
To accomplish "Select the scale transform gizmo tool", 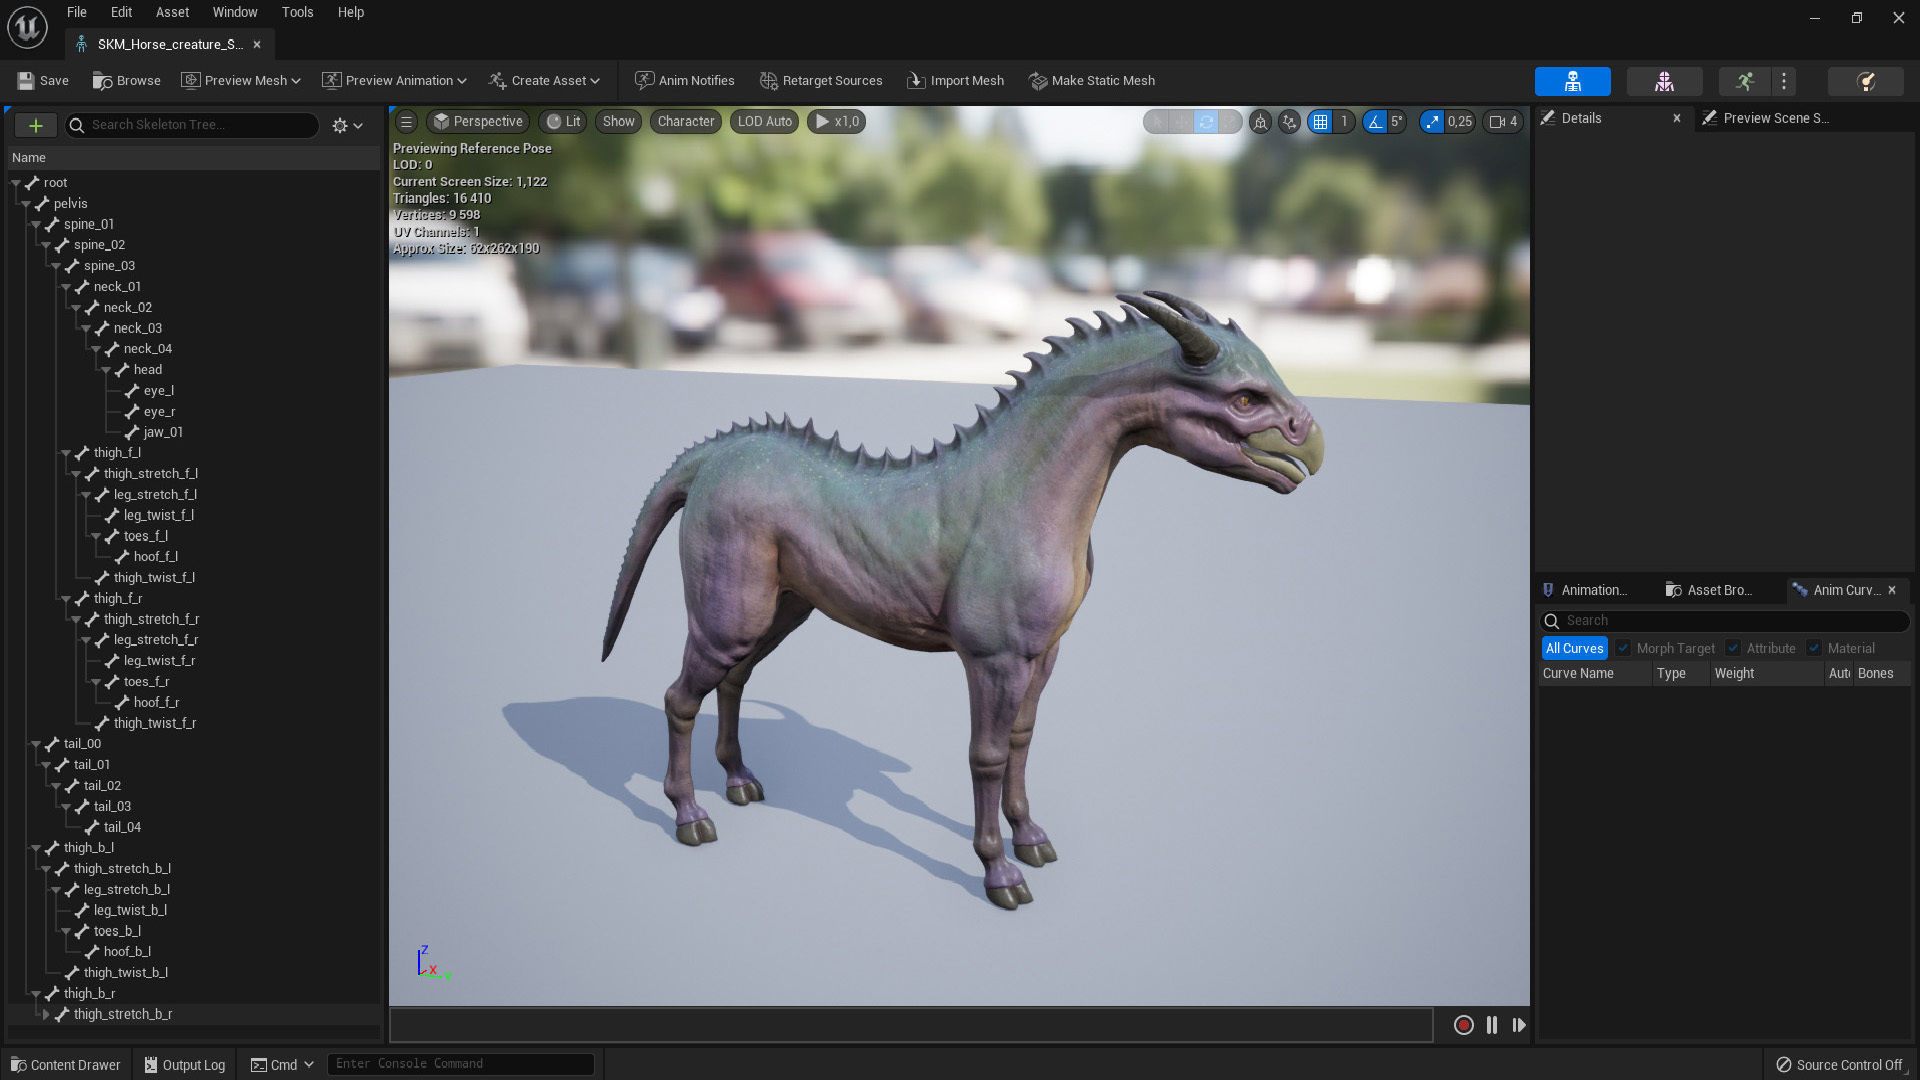I will [1230, 121].
